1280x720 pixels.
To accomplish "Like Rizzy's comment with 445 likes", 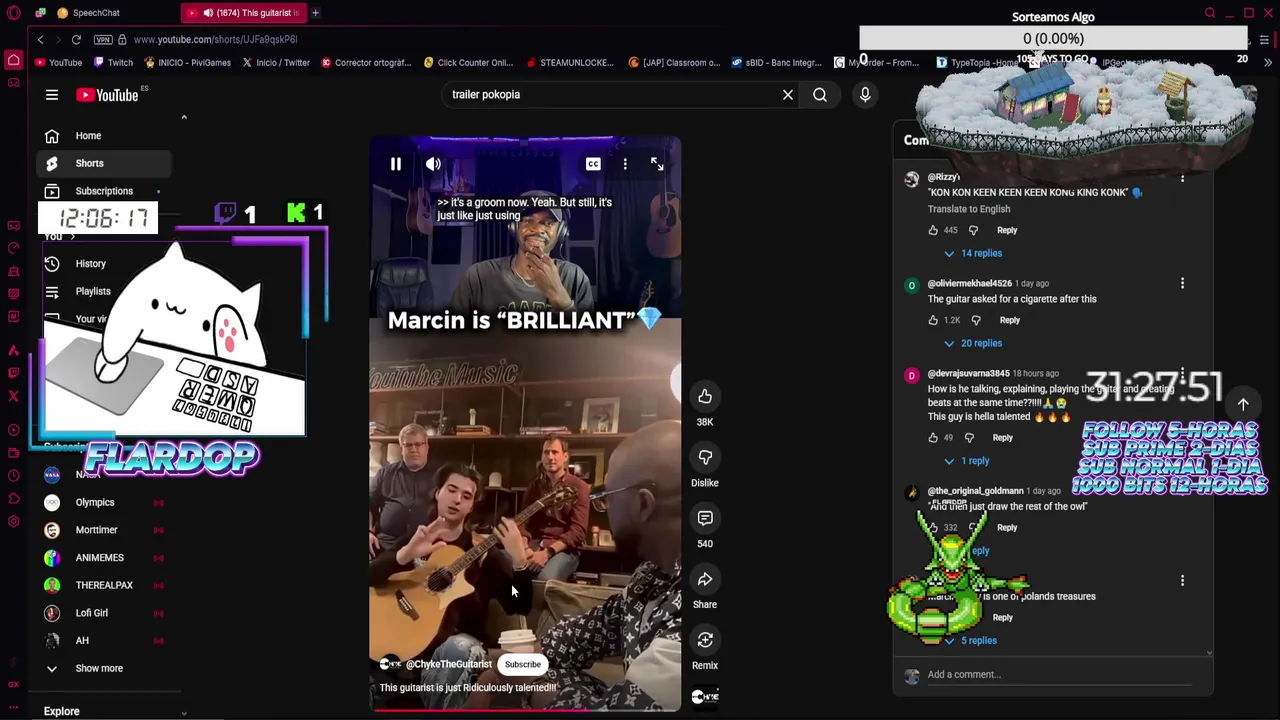I will [933, 230].
